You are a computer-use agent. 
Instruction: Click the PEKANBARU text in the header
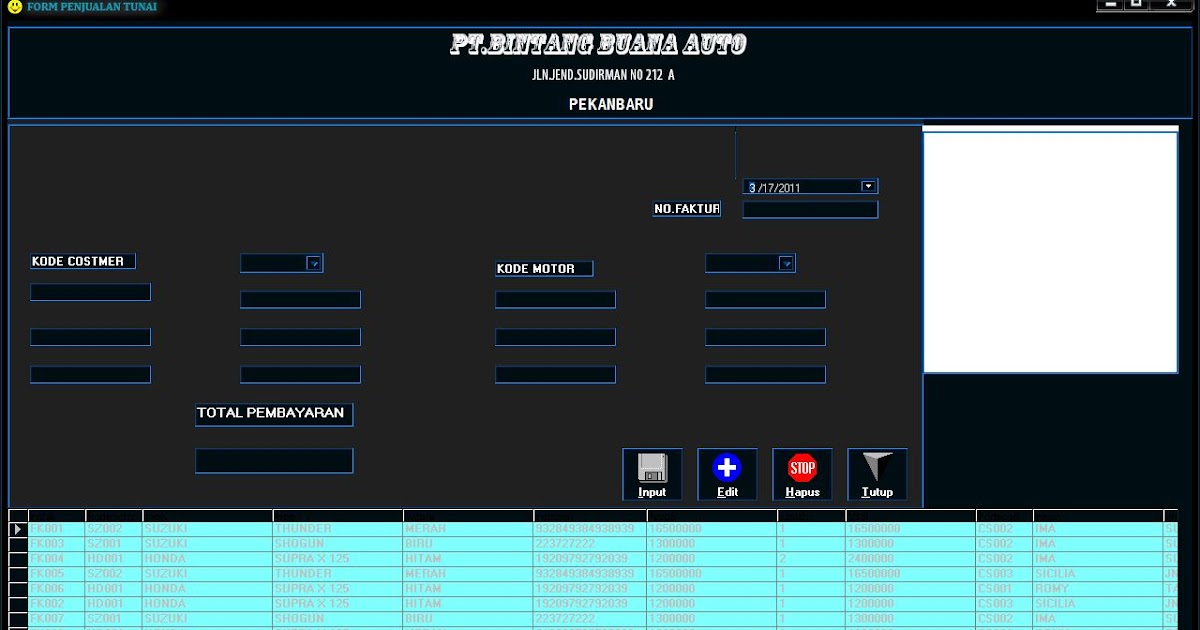pos(611,104)
